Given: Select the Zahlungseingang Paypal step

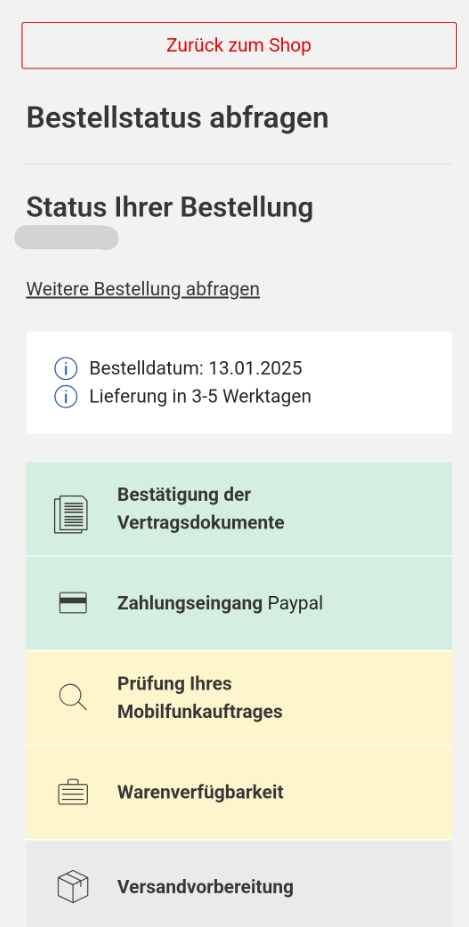Looking at the screenshot, I should pyautogui.click(x=239, y=604).
